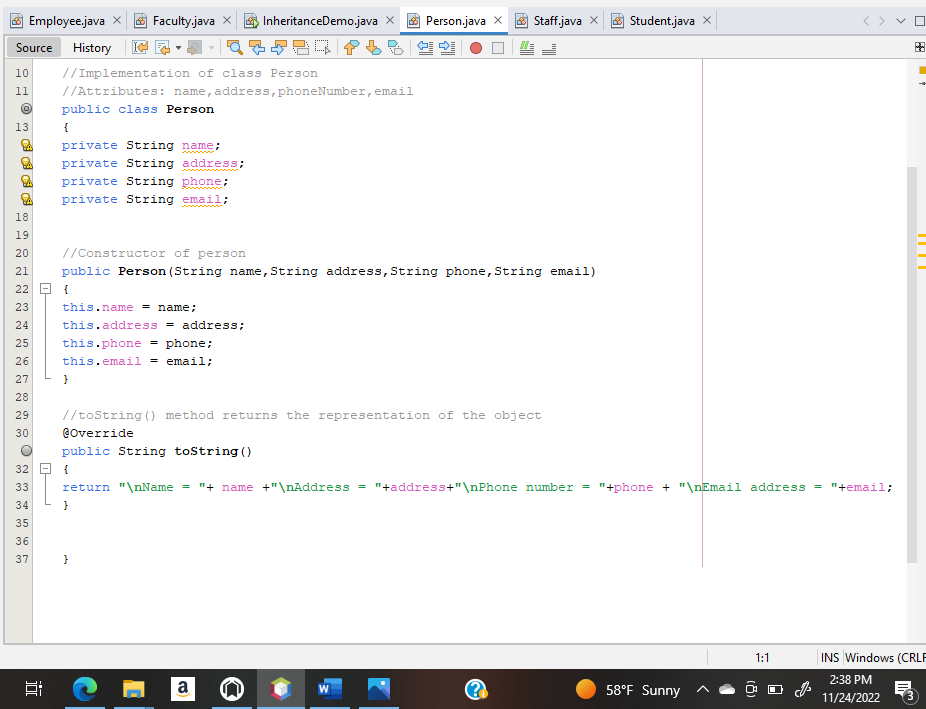Click the Comment lines icon

(527, 47)
